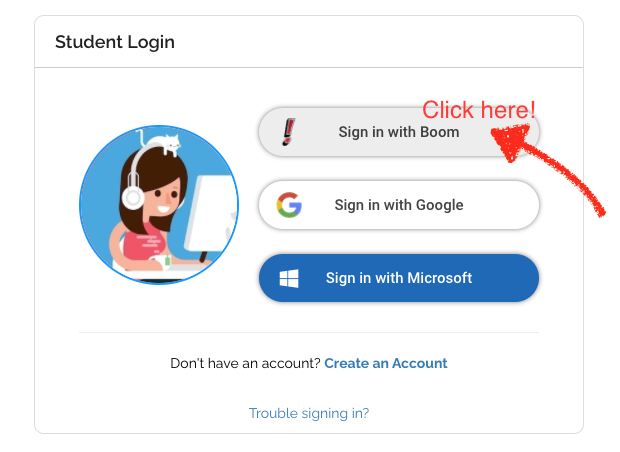Click the computer monitor in the illustration
This screenshot has width=620, height=452.
(x=210, y=216)
